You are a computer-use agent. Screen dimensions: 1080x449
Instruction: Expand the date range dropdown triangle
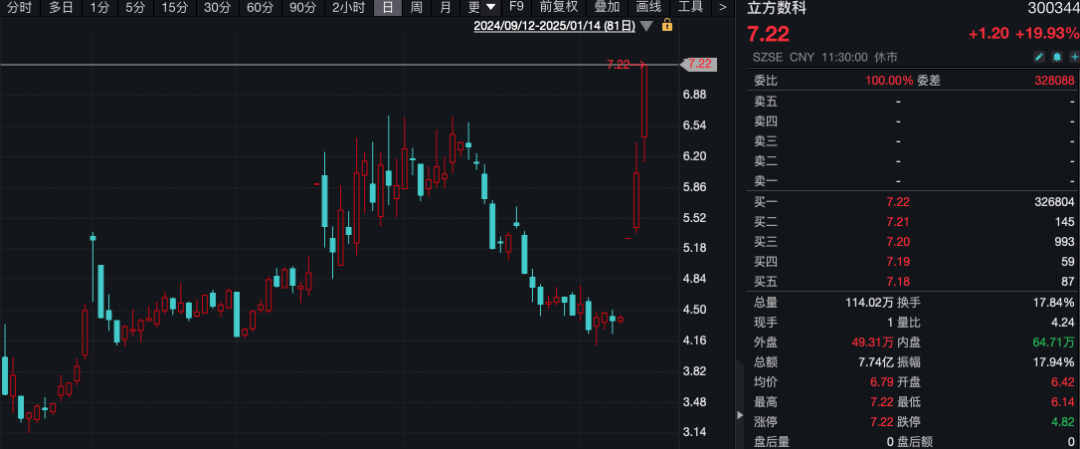pyautogui.click(x=647, y=25)
